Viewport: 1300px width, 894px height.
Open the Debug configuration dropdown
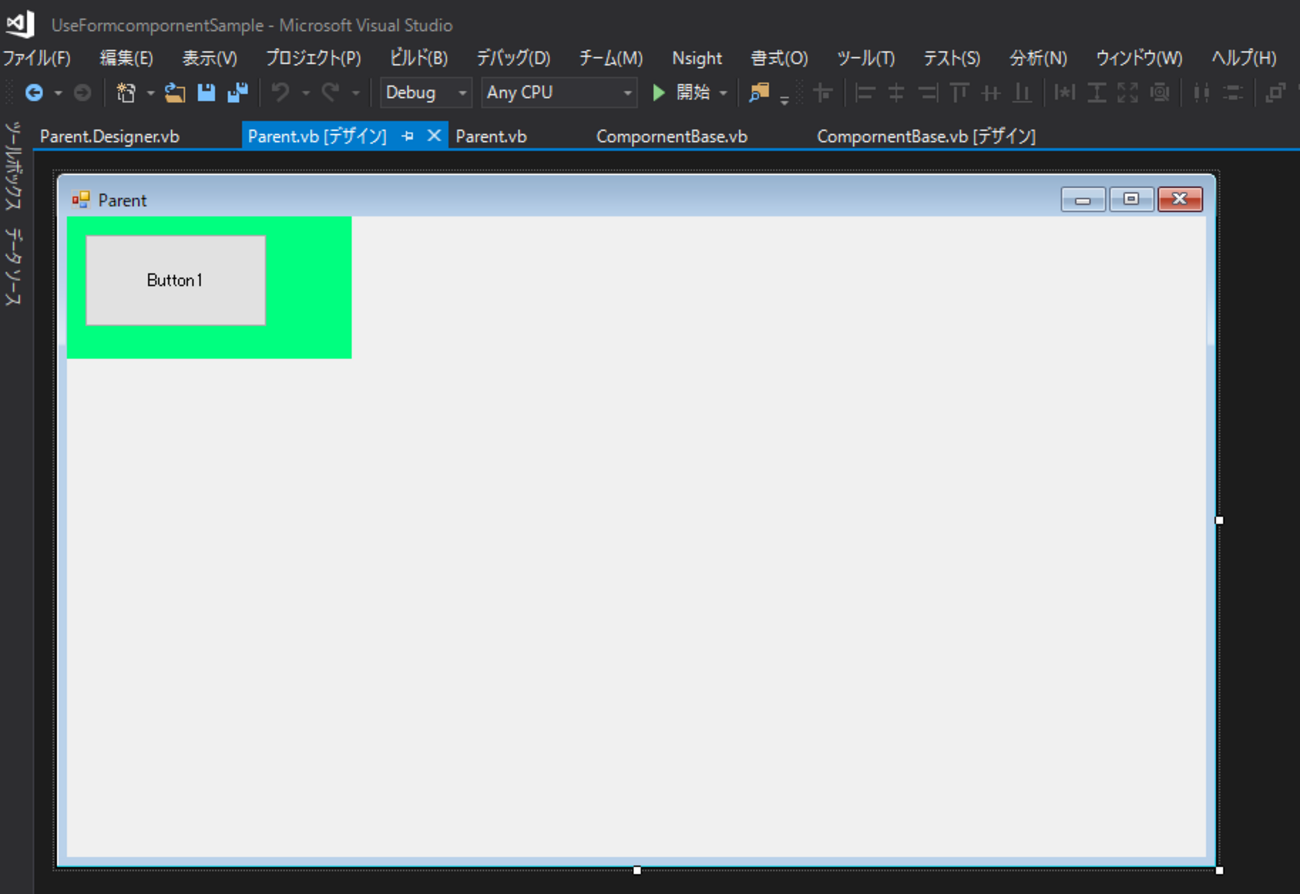click(x=463, y=92)
